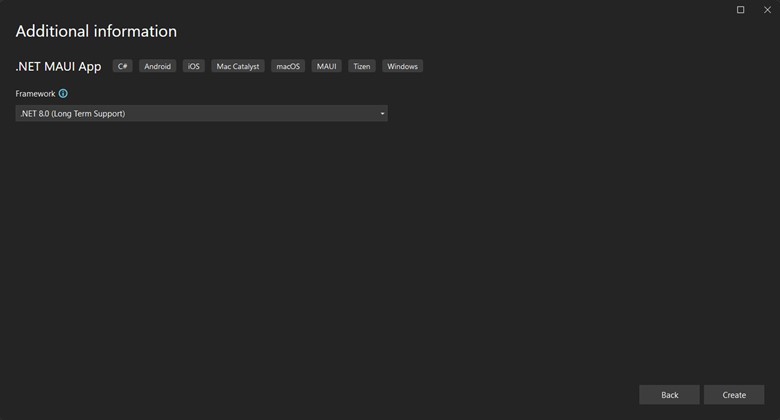The image size is (780, 420).
Task: Select the Android platform tag
Action: [157, 66]
